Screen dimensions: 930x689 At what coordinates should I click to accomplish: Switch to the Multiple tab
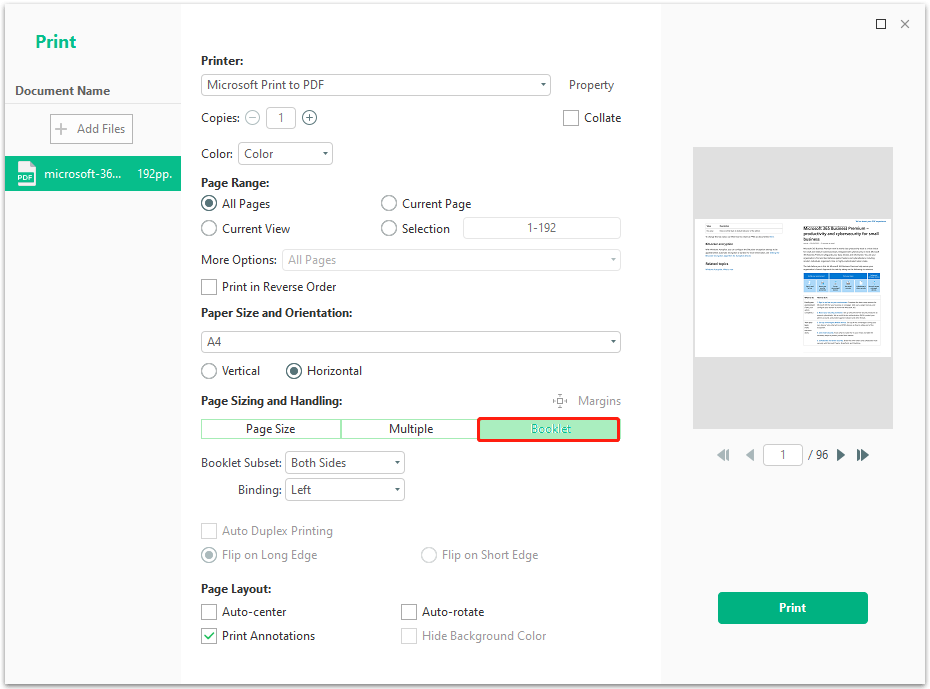click(410, 429)
